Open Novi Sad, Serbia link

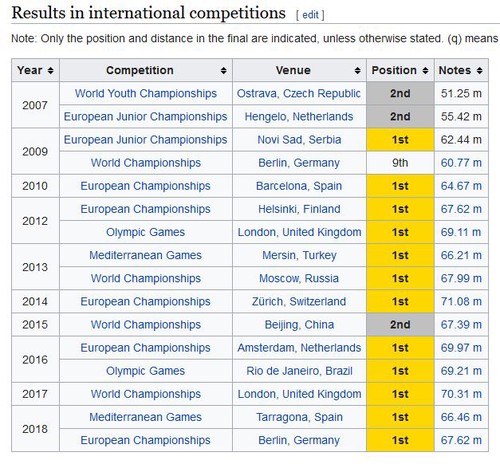click(x=299, y=140)
